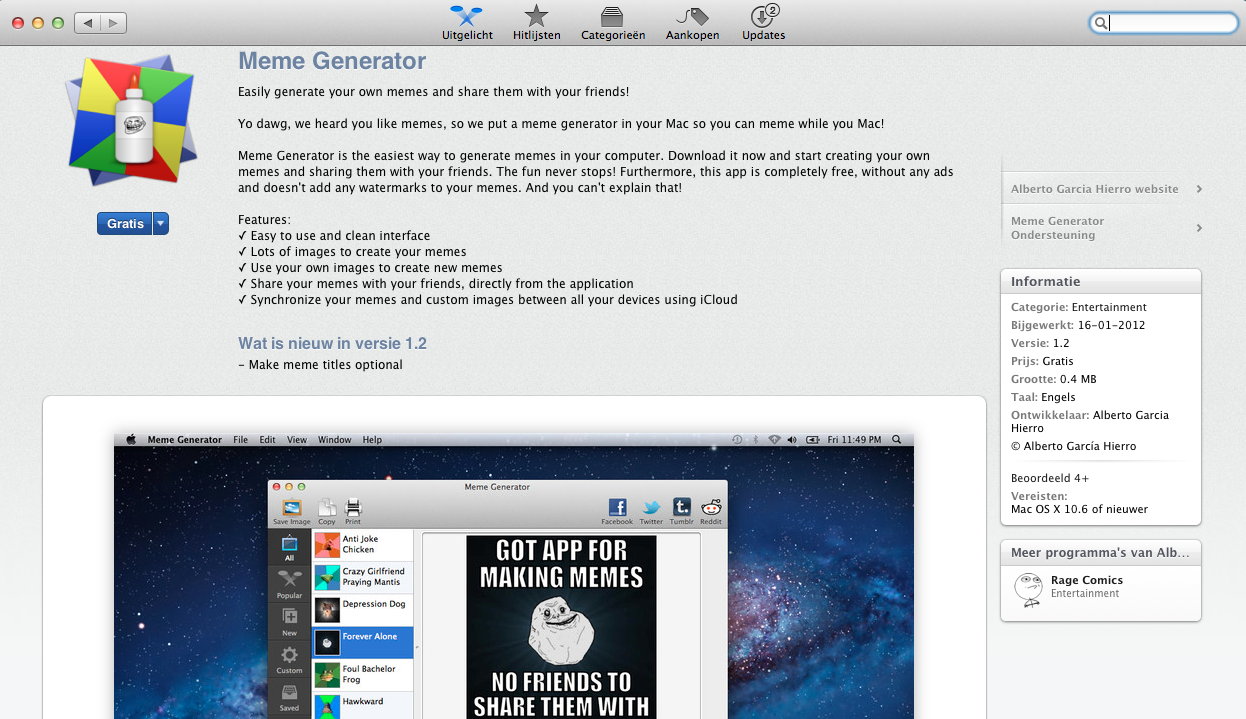
Task: Go back with the left arrow
Action: [x=88, y=22]
